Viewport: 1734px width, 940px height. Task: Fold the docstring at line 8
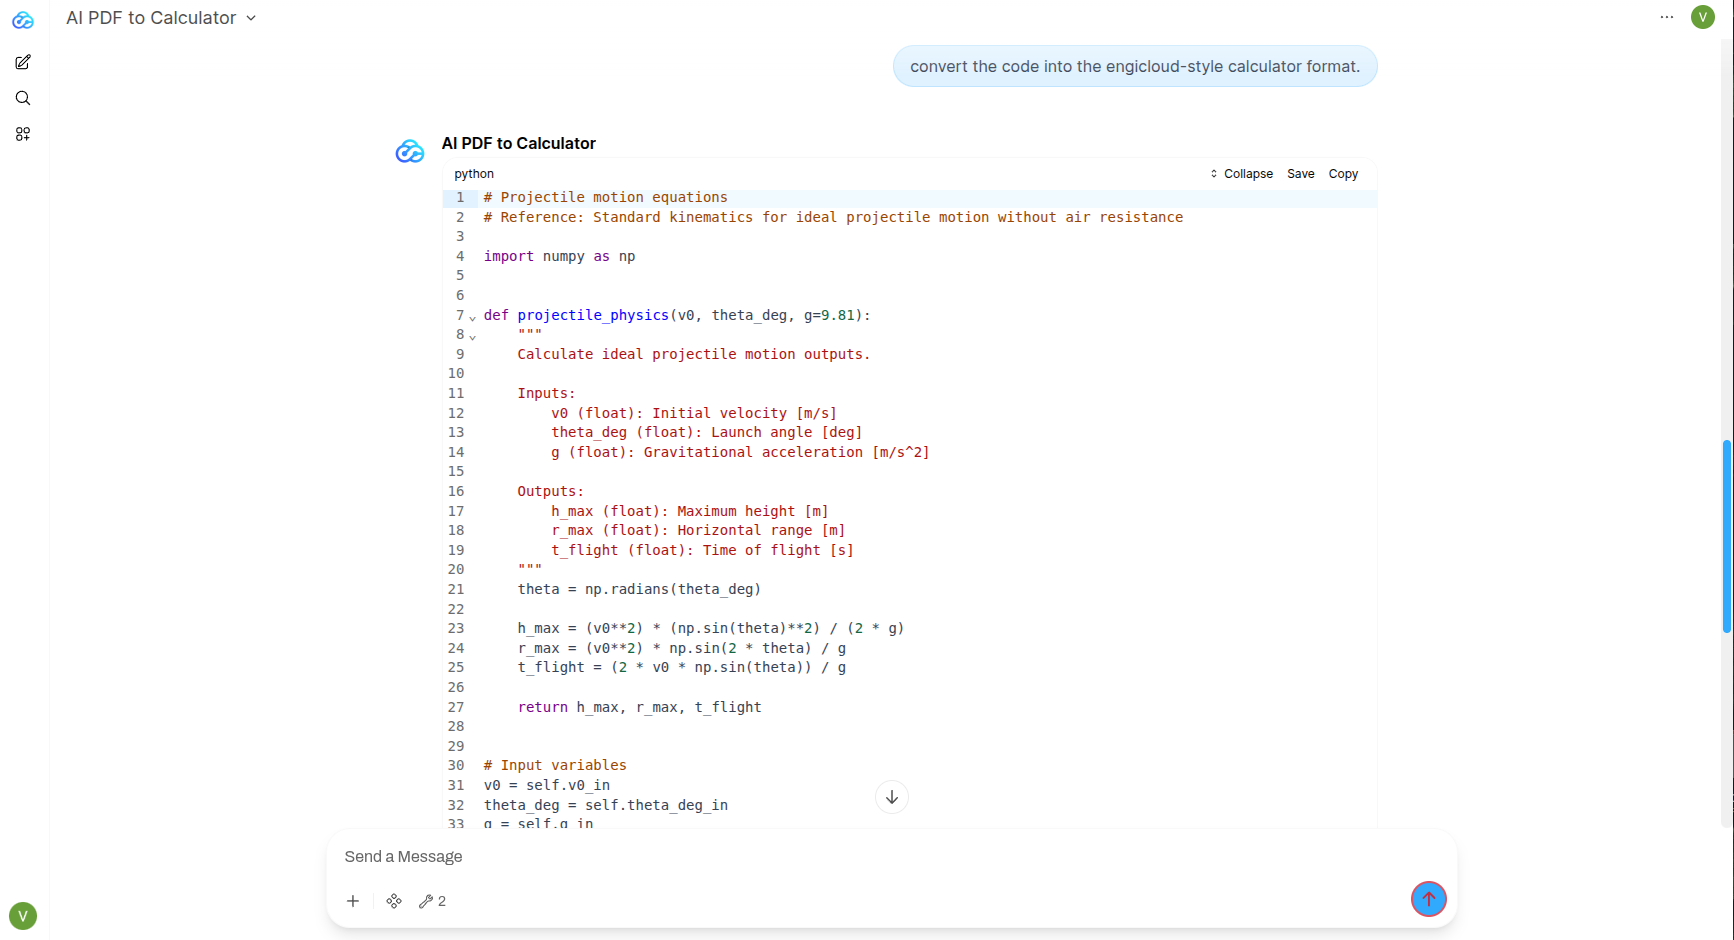pyautogui.click(x=473, y=337)
